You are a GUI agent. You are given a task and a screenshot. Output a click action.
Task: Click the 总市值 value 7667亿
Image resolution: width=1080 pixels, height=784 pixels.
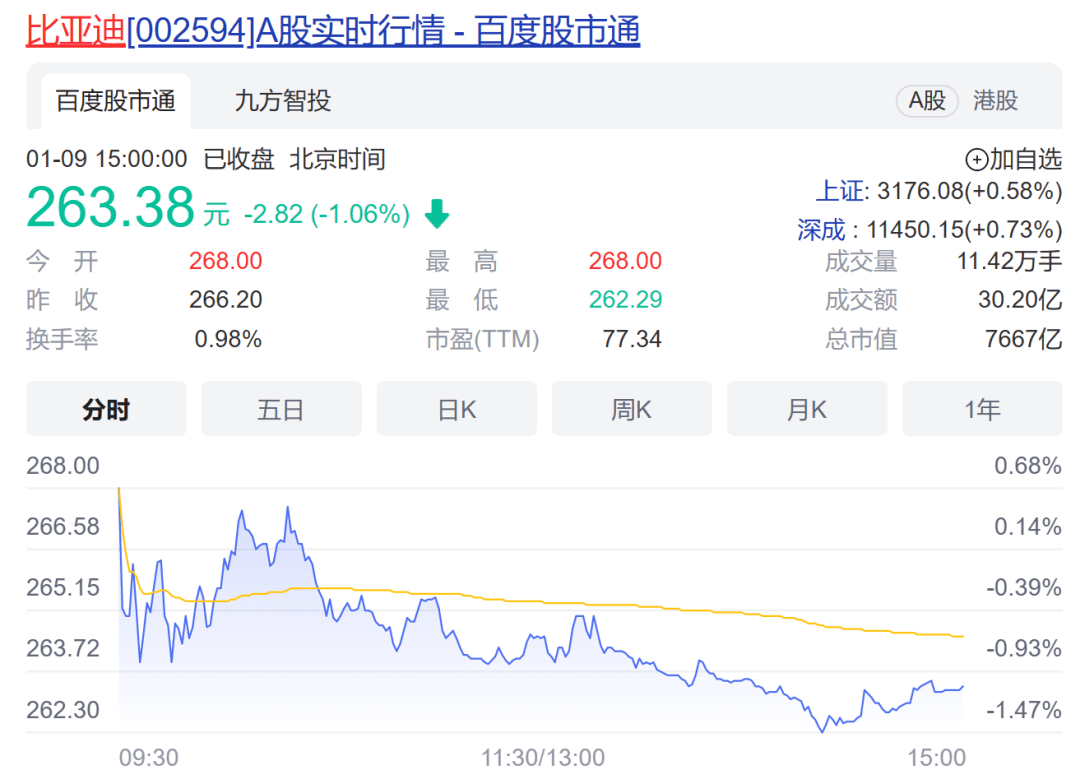tap(1024, 339)
